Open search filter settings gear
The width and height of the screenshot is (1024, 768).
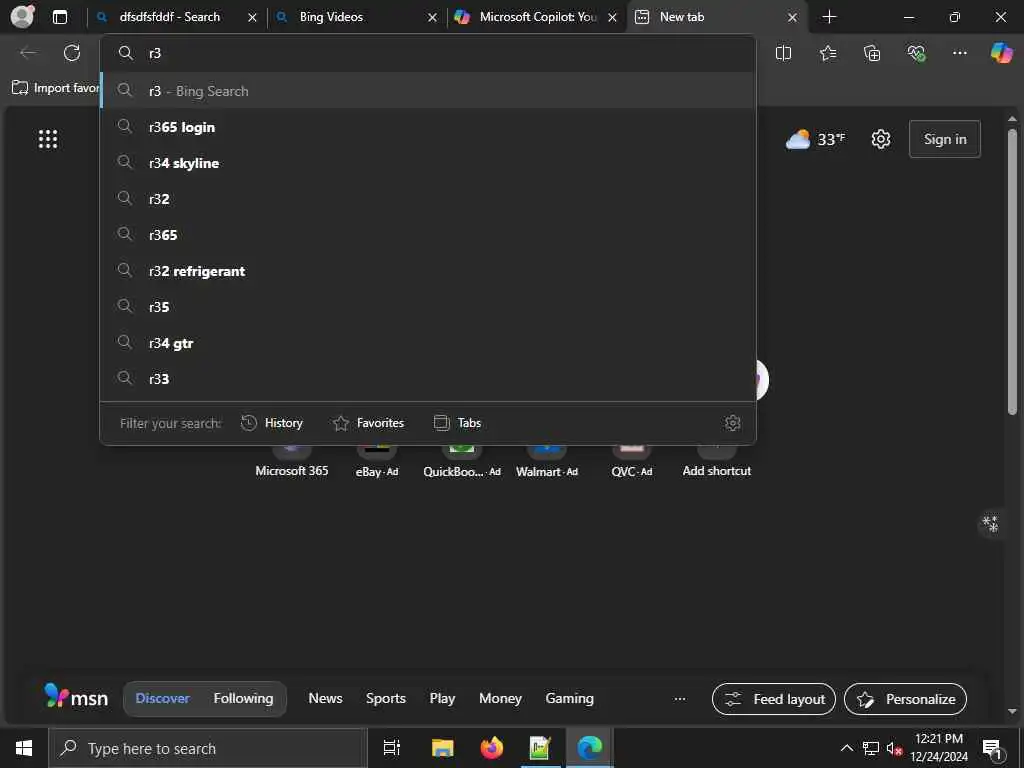click(732, 423)
